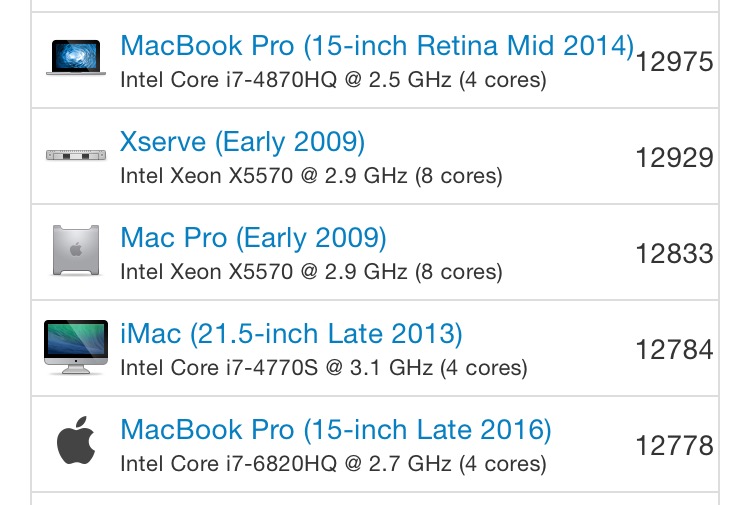Screen dimensions: 746x505
Task: Click the Apple logo icon
Action: (x=76, y=440)
